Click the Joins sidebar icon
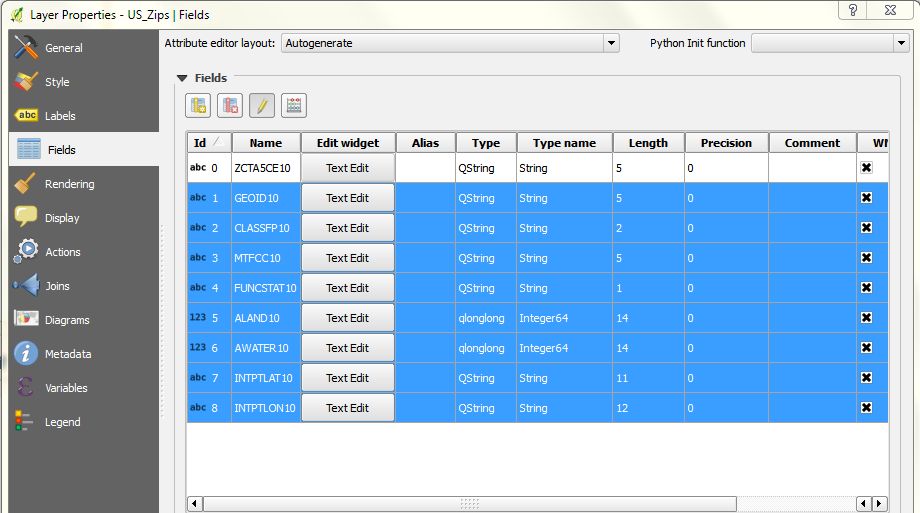The width and height of the screenshot is (920, 513). pos(26,286)
